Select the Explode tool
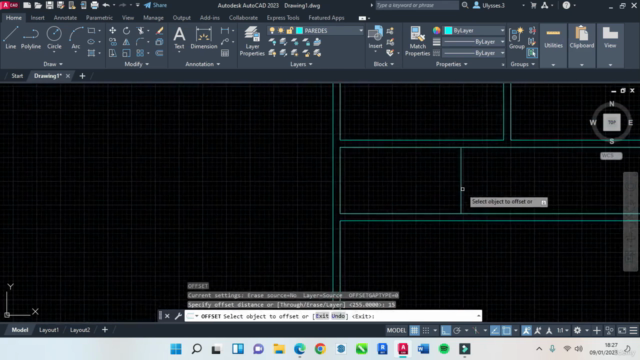Screen dimensions: 640x360 160,42
